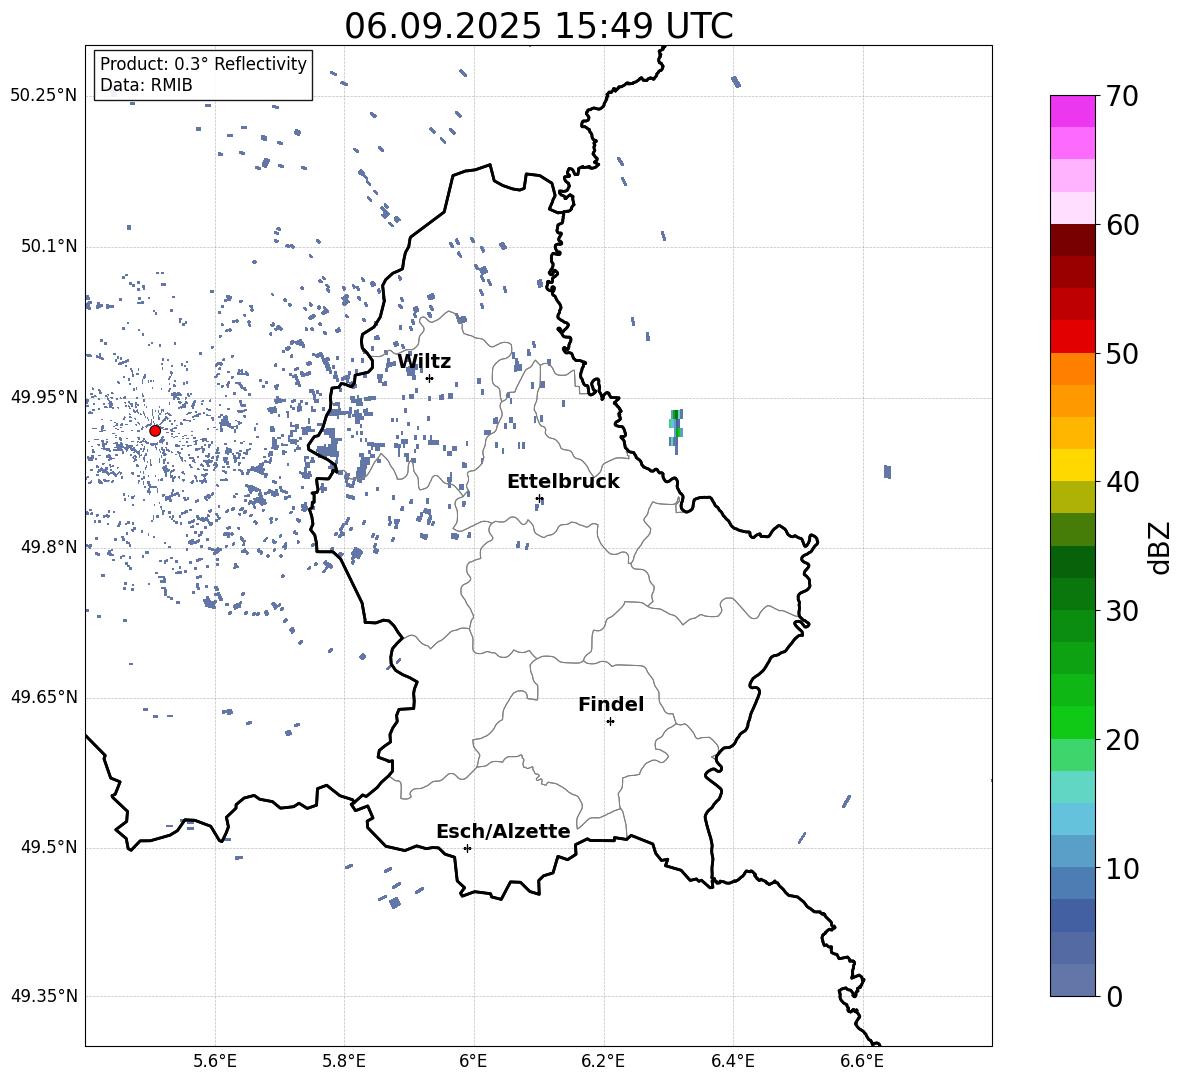Click the Wiltz city label
The image size is (1184, 1081).
coord(424,362)
